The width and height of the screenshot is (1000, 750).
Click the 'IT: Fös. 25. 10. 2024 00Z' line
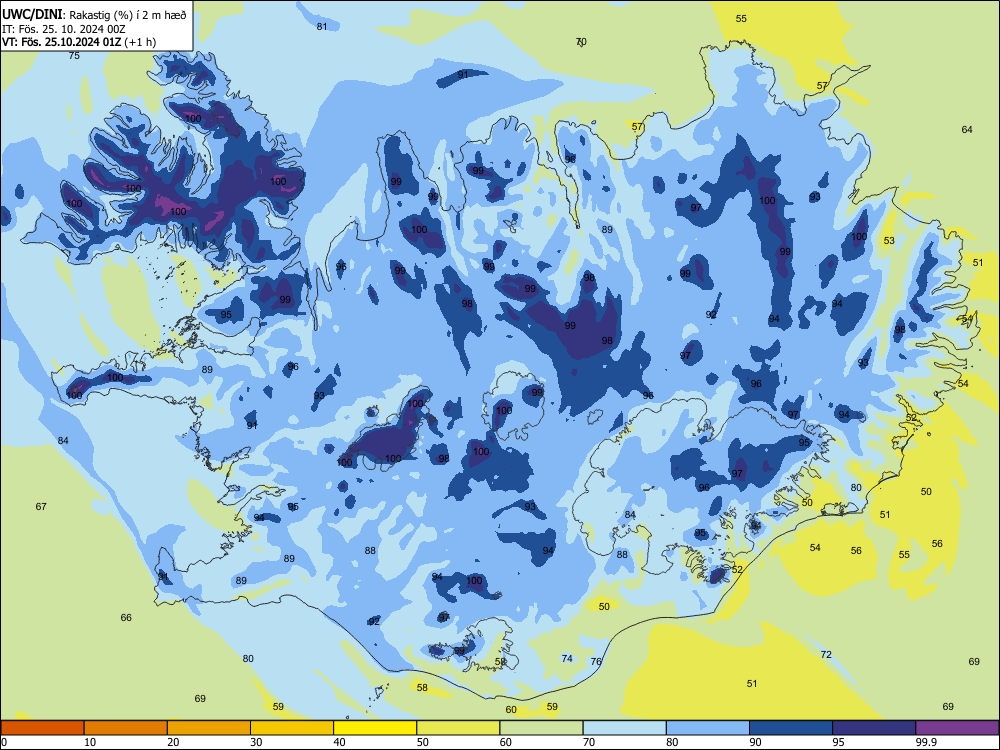(64, 29)
